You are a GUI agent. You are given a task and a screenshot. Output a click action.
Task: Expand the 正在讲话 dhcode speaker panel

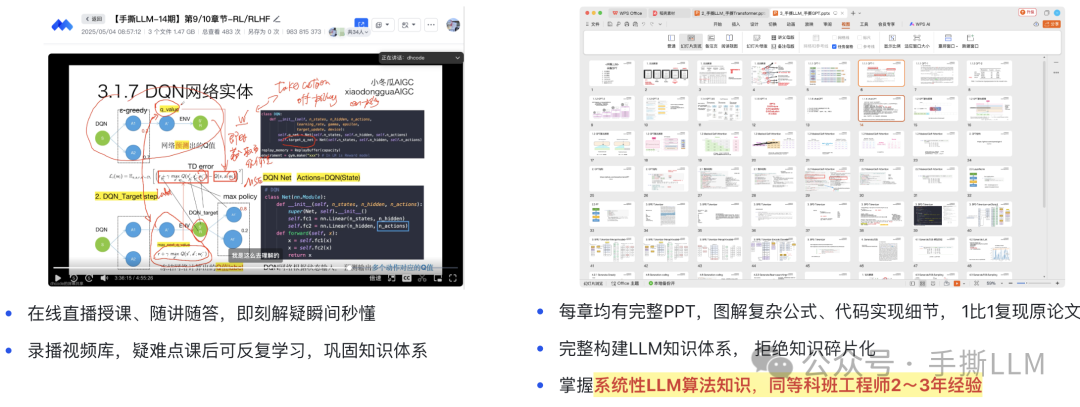[x=421, y=58]
